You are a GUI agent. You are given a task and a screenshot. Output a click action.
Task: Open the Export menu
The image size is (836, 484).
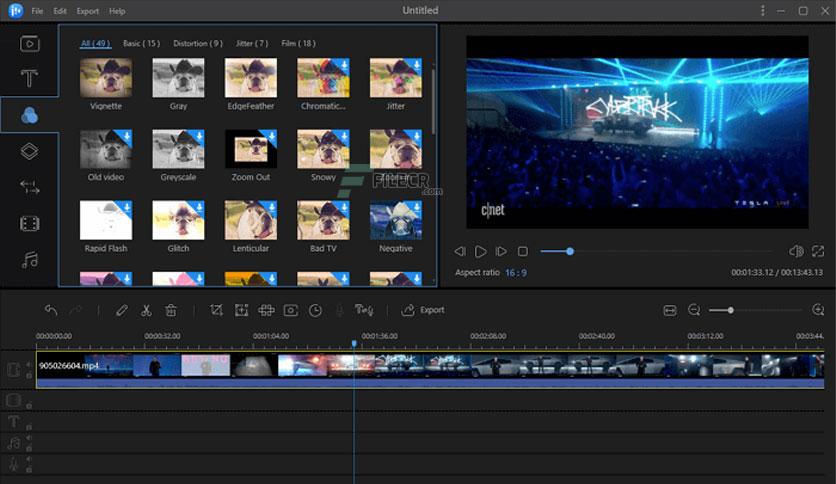(x=87, y=11)
